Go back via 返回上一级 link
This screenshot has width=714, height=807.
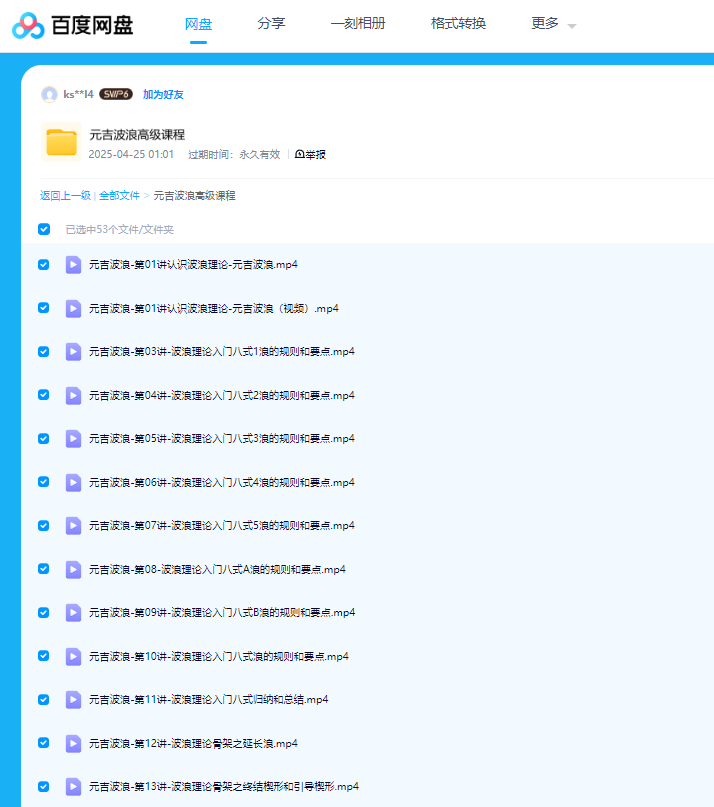[65, 195]
